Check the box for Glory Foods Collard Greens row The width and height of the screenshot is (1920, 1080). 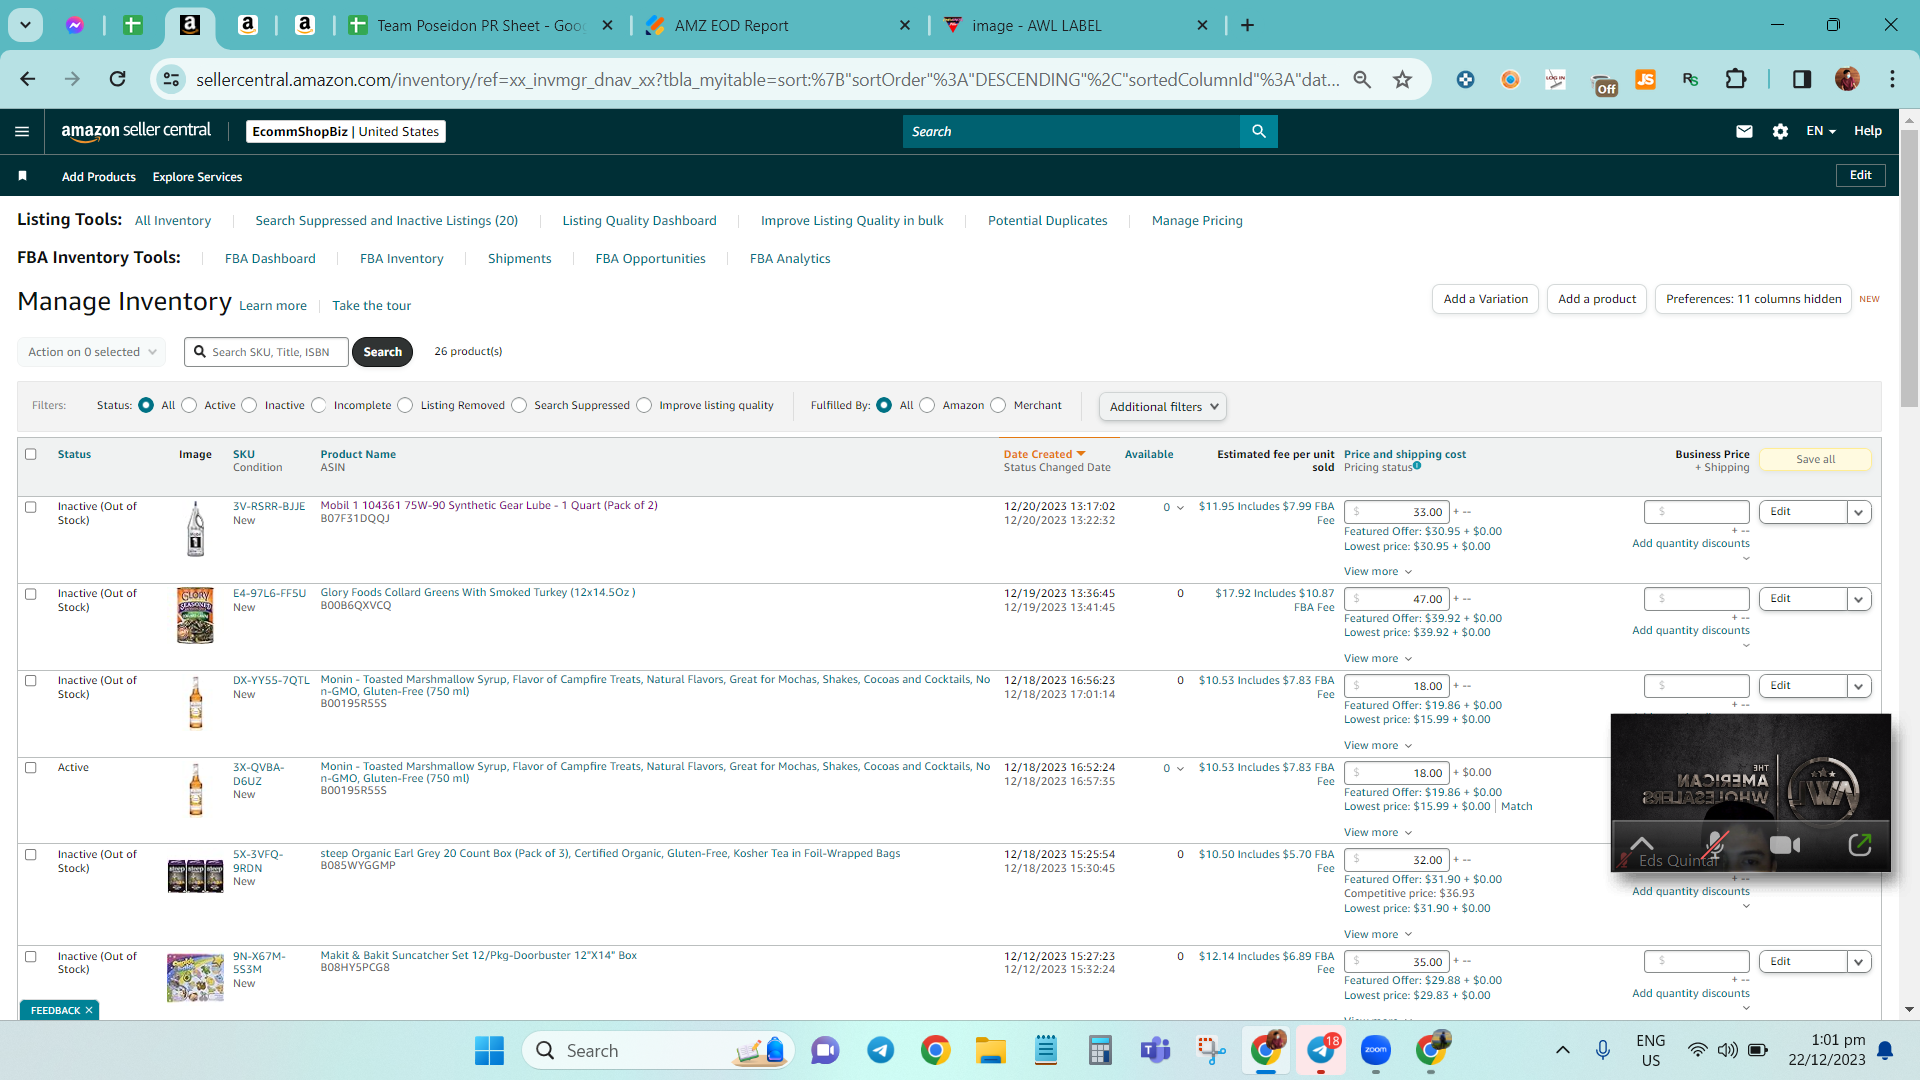(x=31, y=594)
